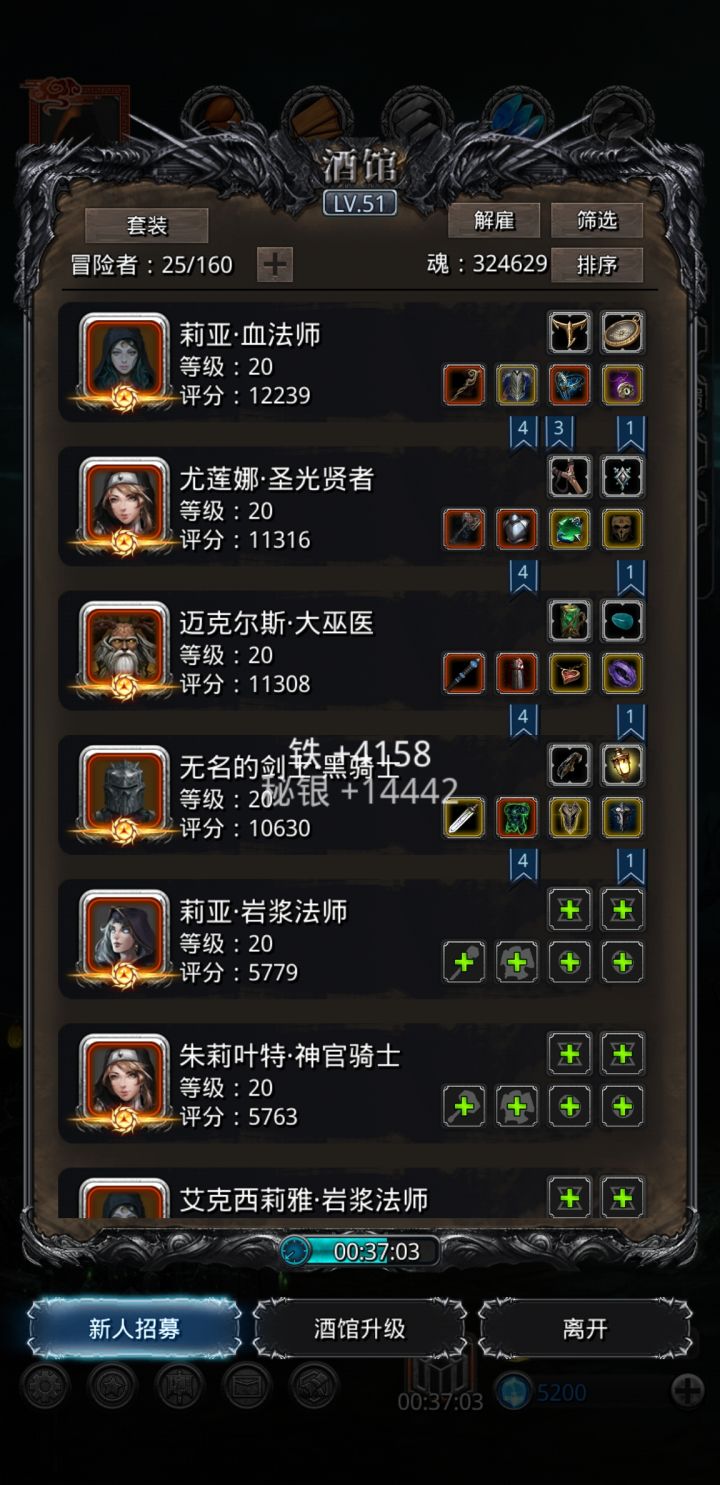Tap the purple ring item of 迈克尔斯·大巫医

click(622, 673)
